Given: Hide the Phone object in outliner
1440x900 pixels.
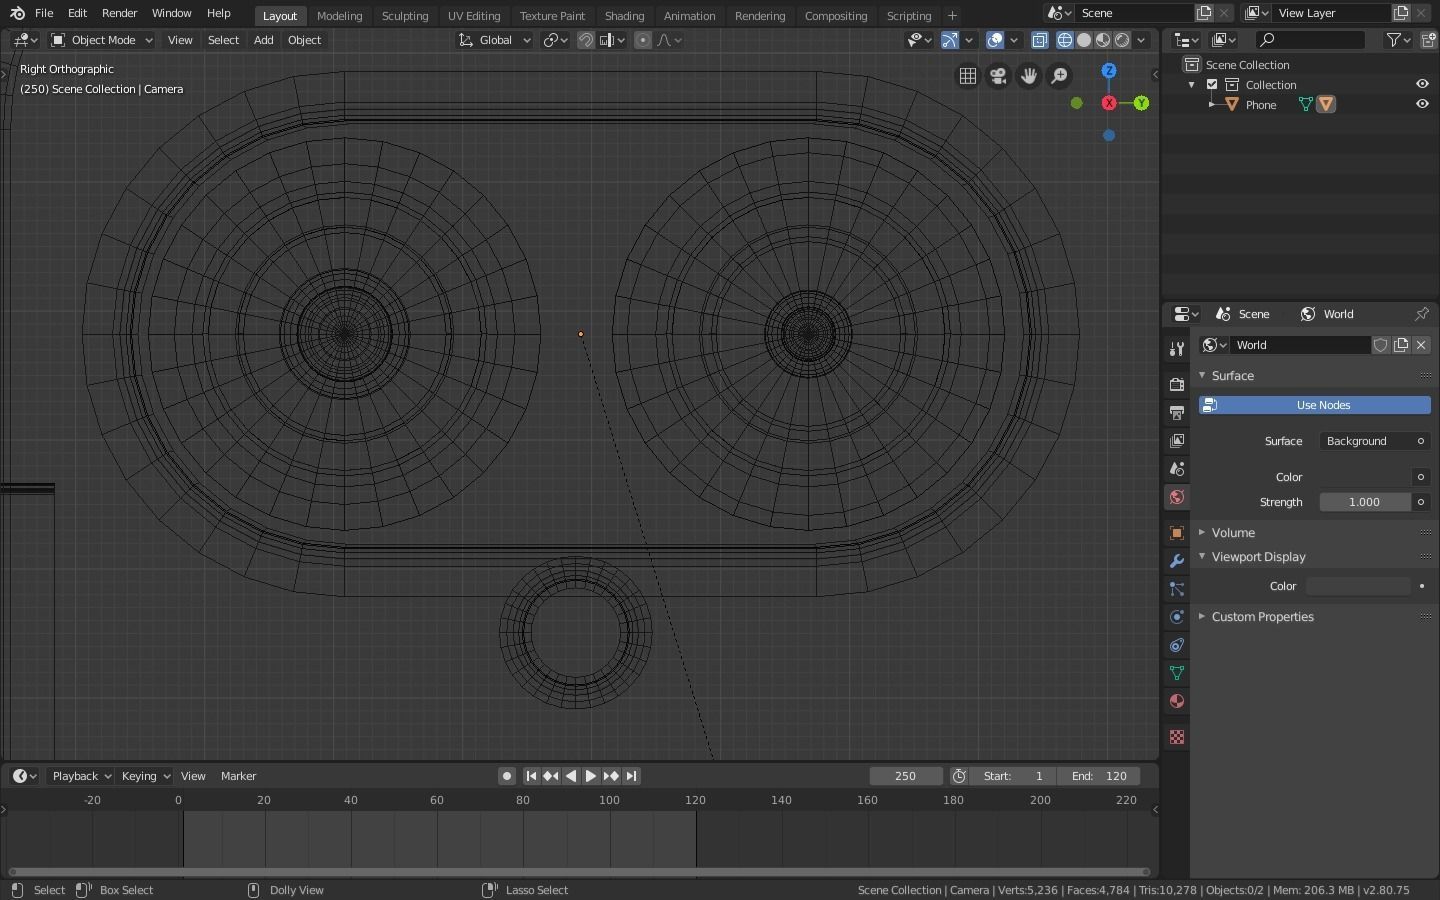Looking at the screenshot, I should point(1422,104).
